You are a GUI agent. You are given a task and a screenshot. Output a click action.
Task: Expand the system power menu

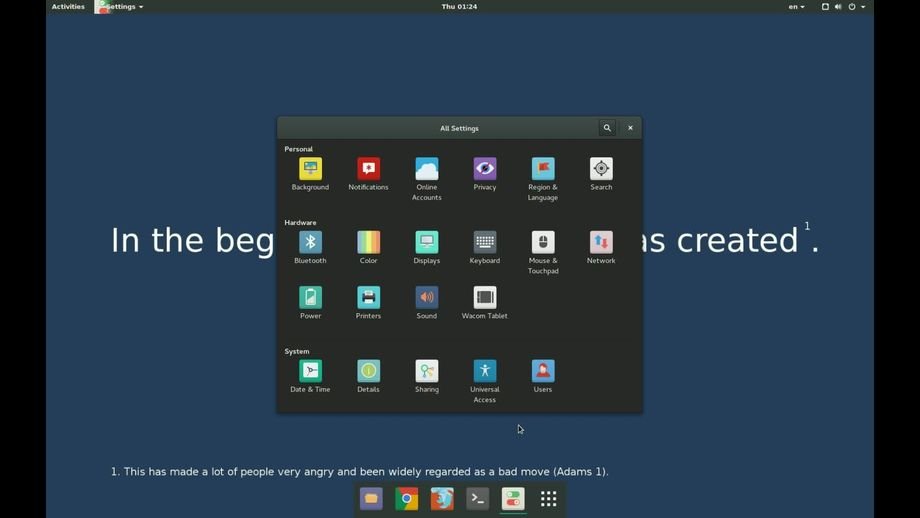[x=856, y=7]
